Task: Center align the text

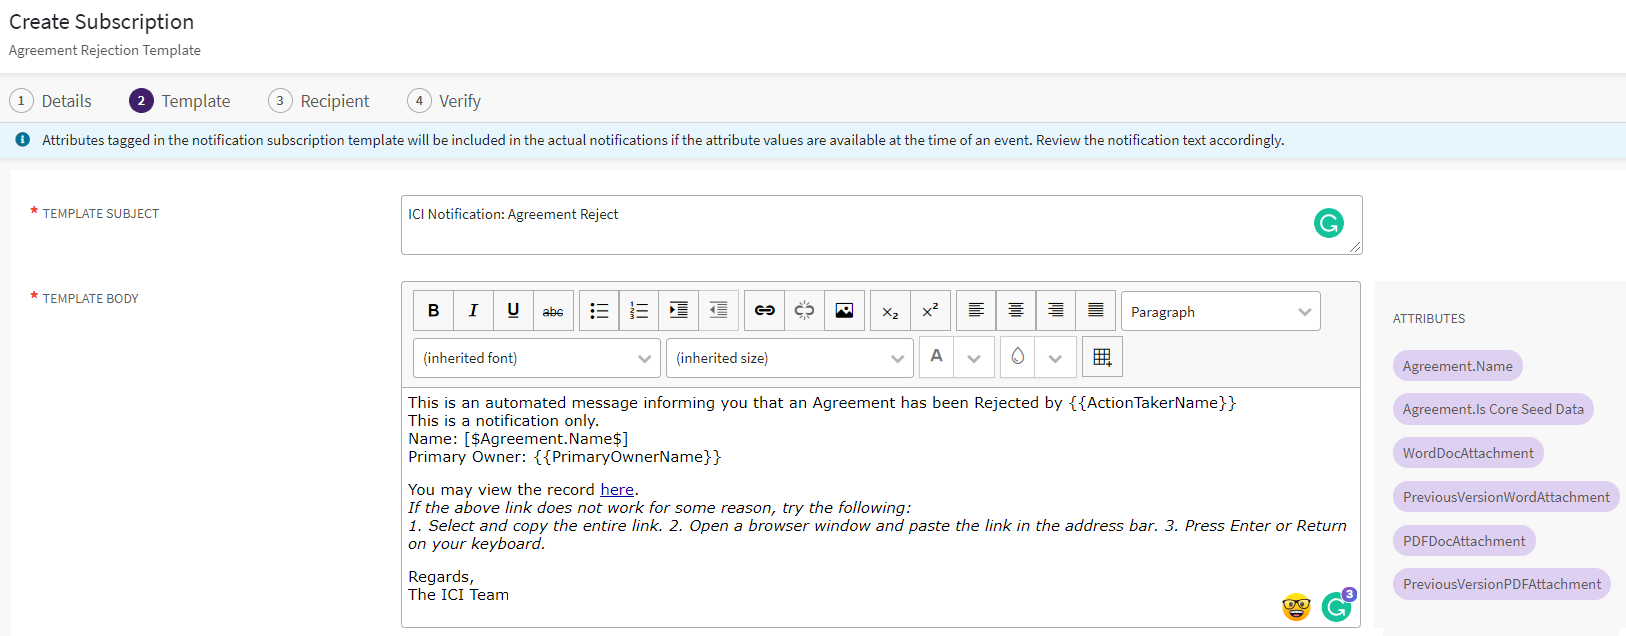Action: (1016, 311)
